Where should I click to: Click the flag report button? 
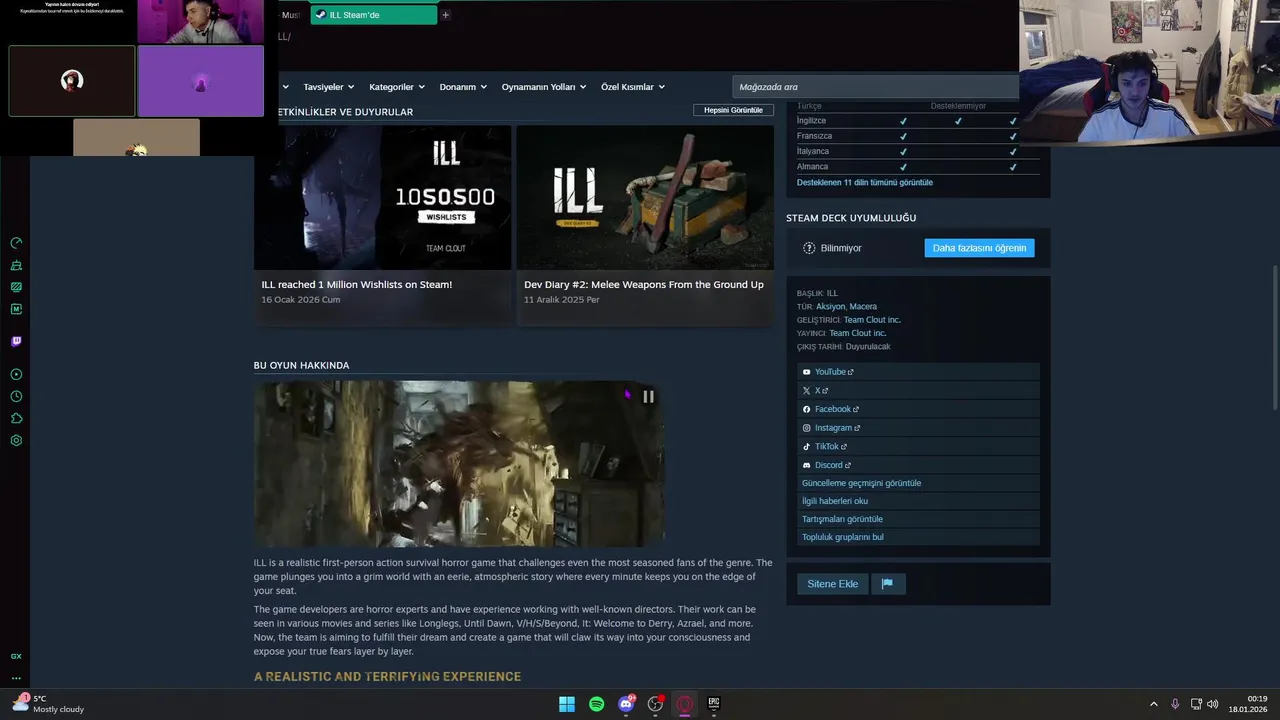[887, 584]
